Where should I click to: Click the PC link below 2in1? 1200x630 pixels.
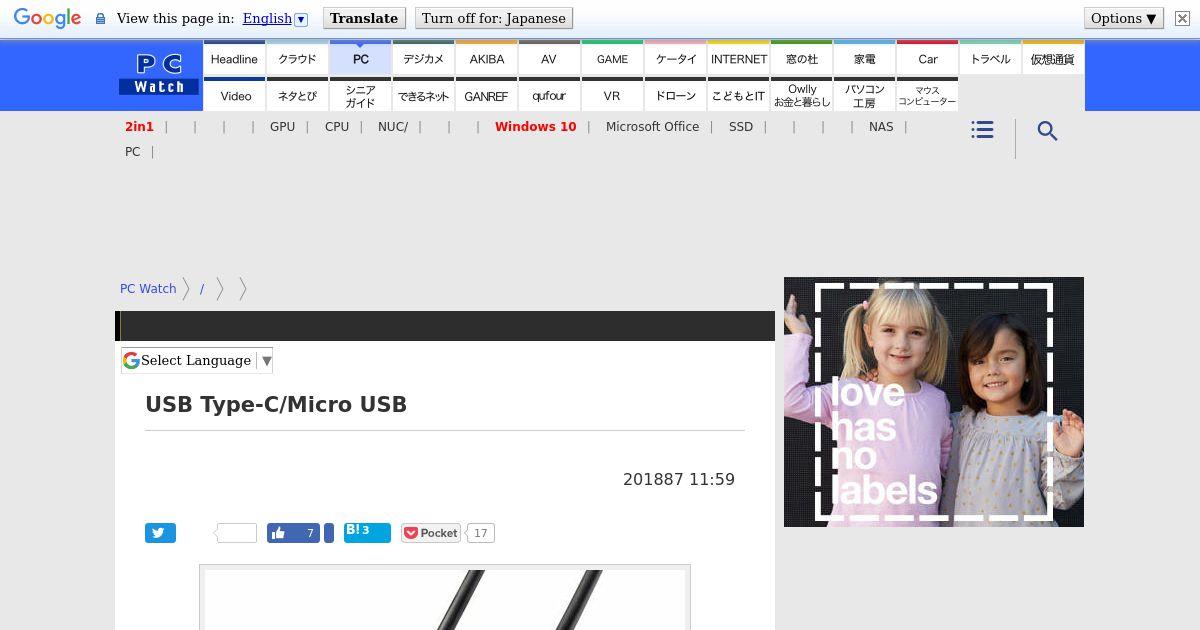(x=132, y=152)
